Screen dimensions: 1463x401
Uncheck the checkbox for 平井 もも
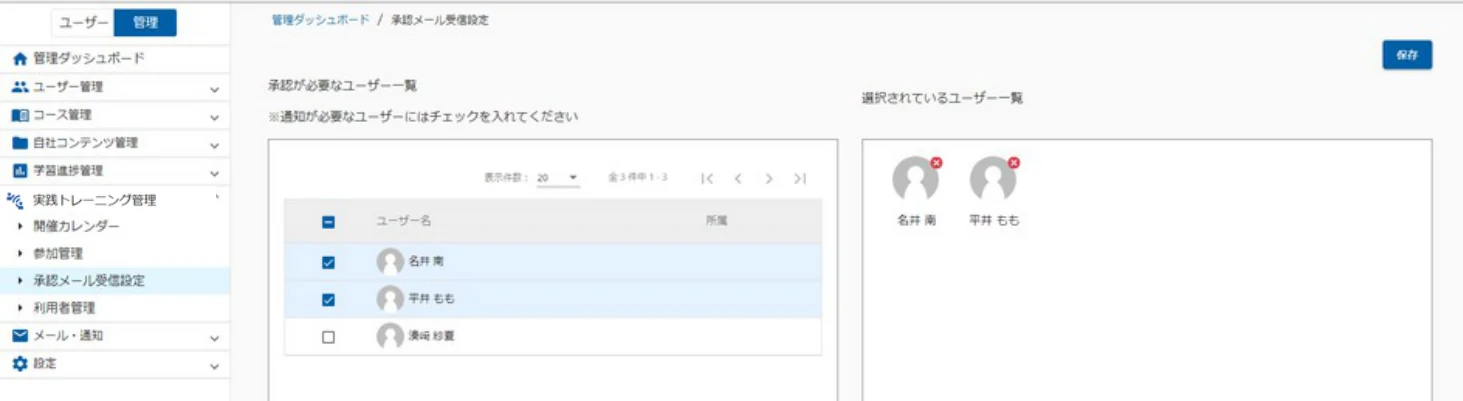(x=328, y=300)
